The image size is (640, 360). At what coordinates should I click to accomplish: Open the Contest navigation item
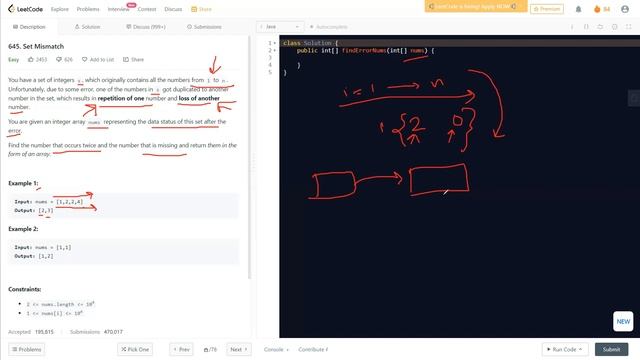[147, 9]
